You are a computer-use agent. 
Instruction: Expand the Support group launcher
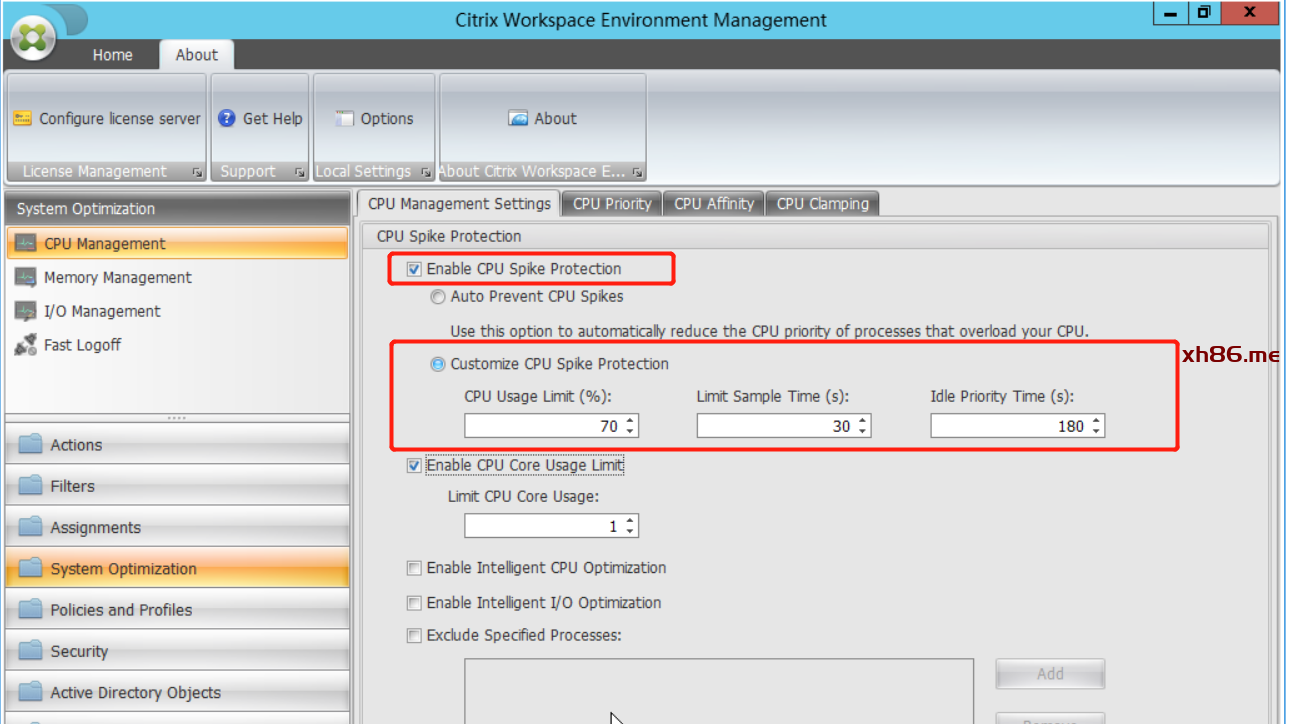[x=299, y=172]
